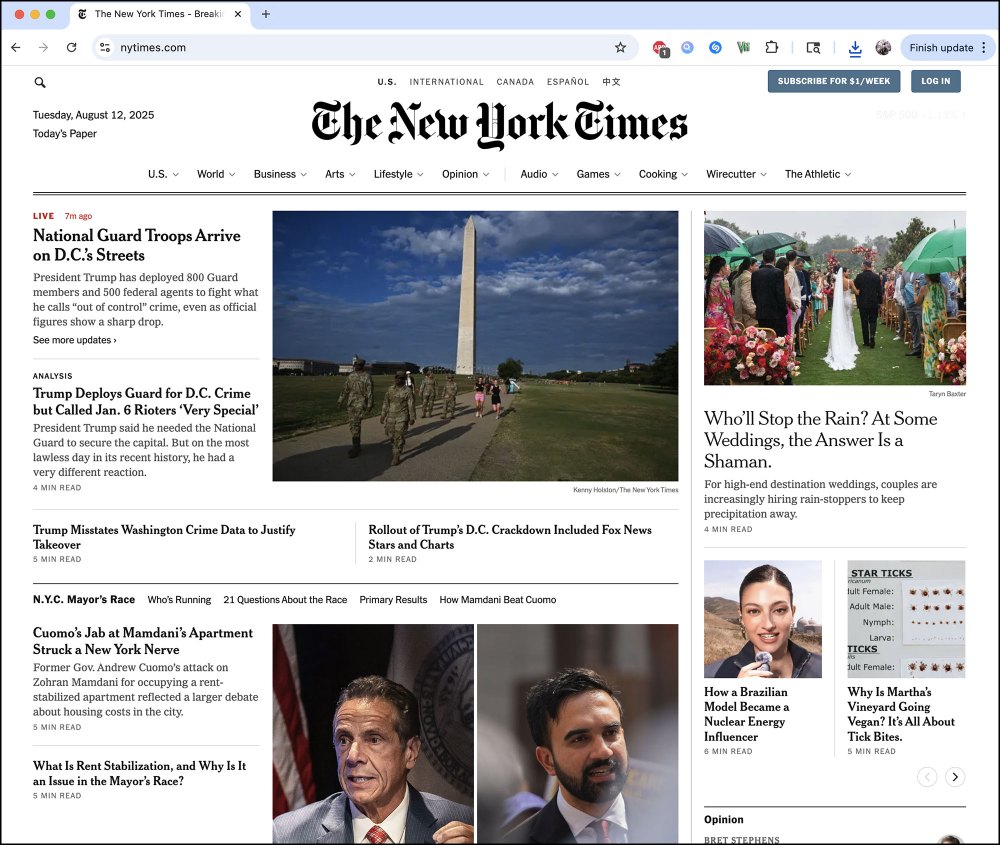This screenshot has width=1000, height=845.
Task: Click the green W extension icon
Action: click(x=743, y=47)
